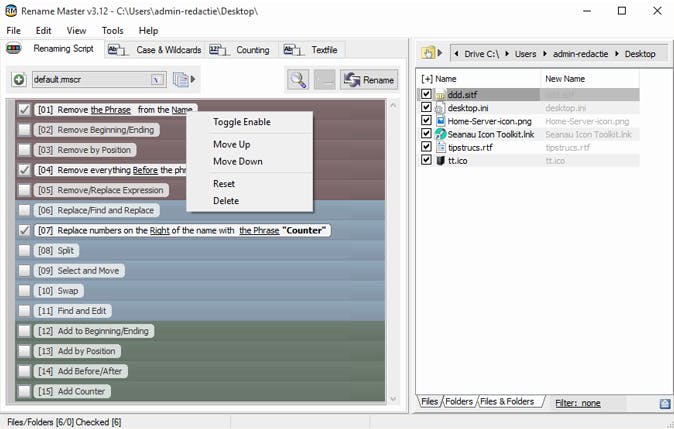The width and height of the screenshot is (674, 429).
Task: Select step 11 Find and Edit
Action: pos(73,311)
